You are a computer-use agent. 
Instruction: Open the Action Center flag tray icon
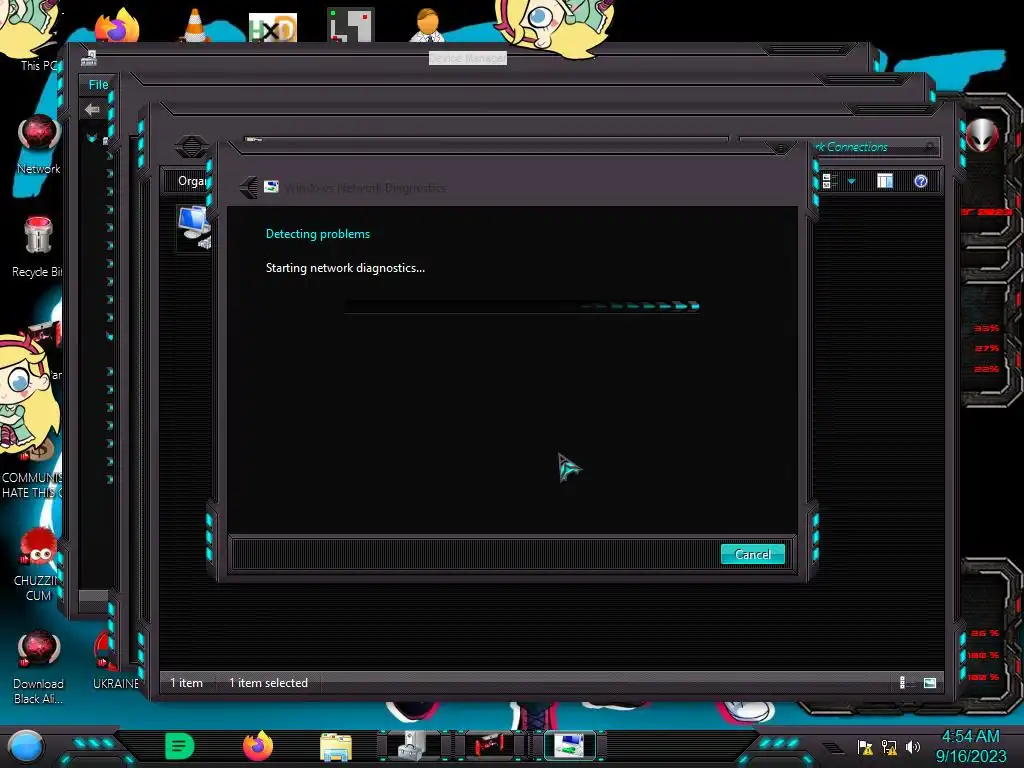865,747
